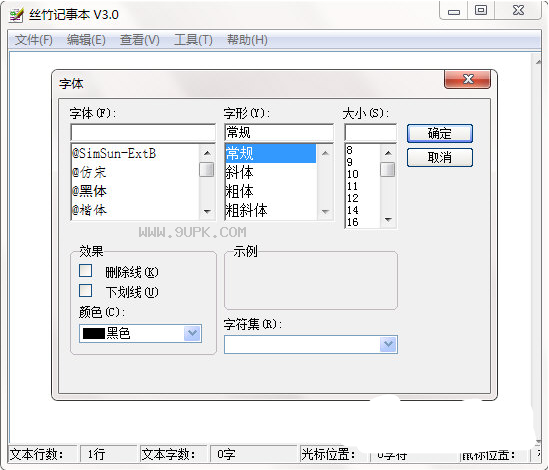Open the 字符集(R) dropdown arrow
549x470 pixels.
coord(388,344)
